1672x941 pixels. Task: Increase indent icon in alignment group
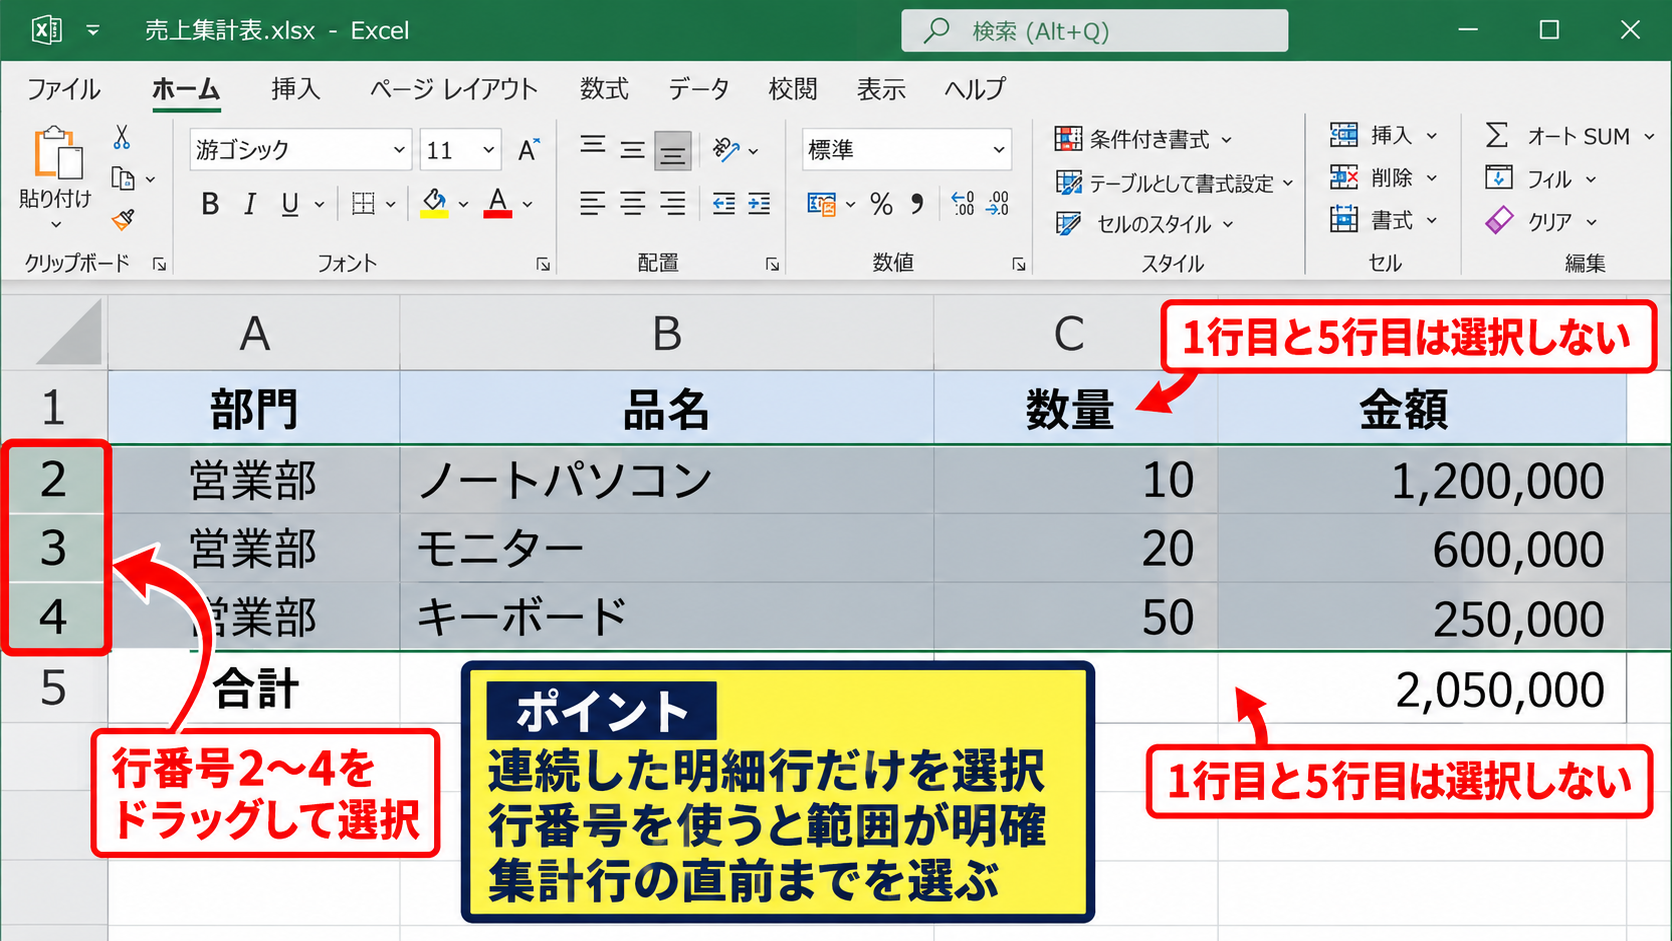click(x=759, y=204)
